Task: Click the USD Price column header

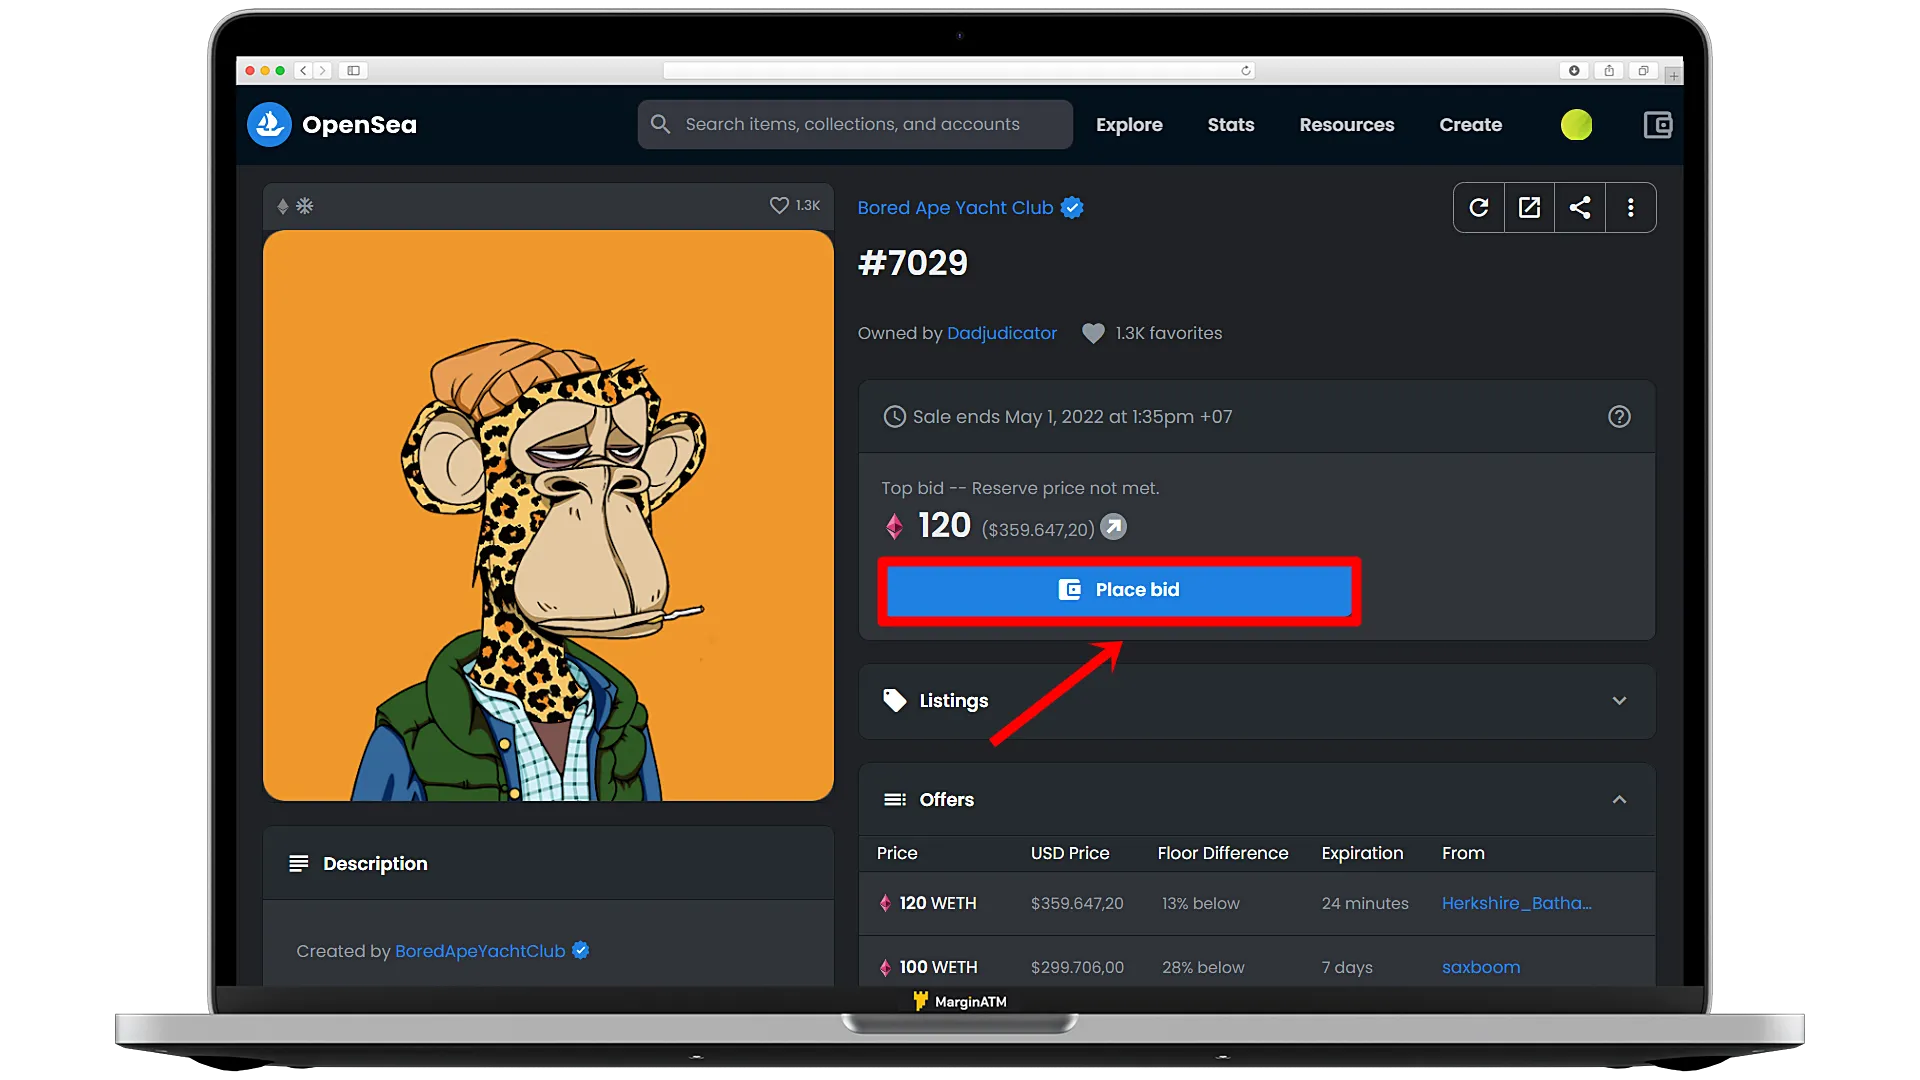Action: [x=1070, y=853]
